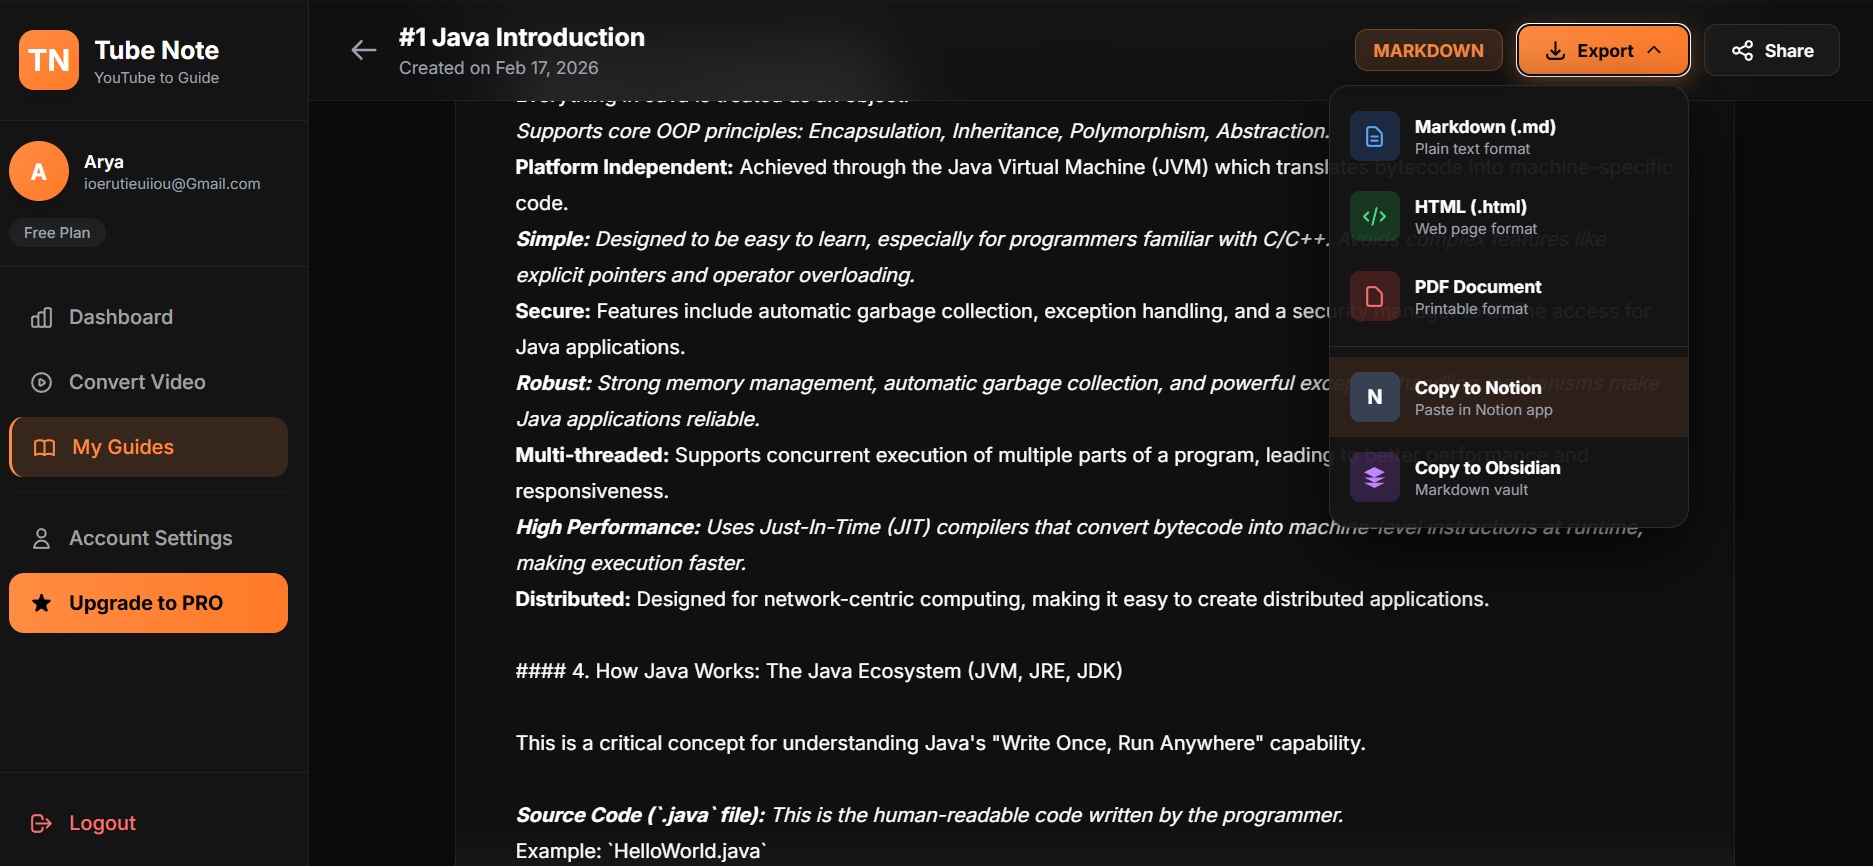The image size is (1873, 866).
Task: Export as PDF Document
Action: pyautogui.click(x=1509, y=296)
